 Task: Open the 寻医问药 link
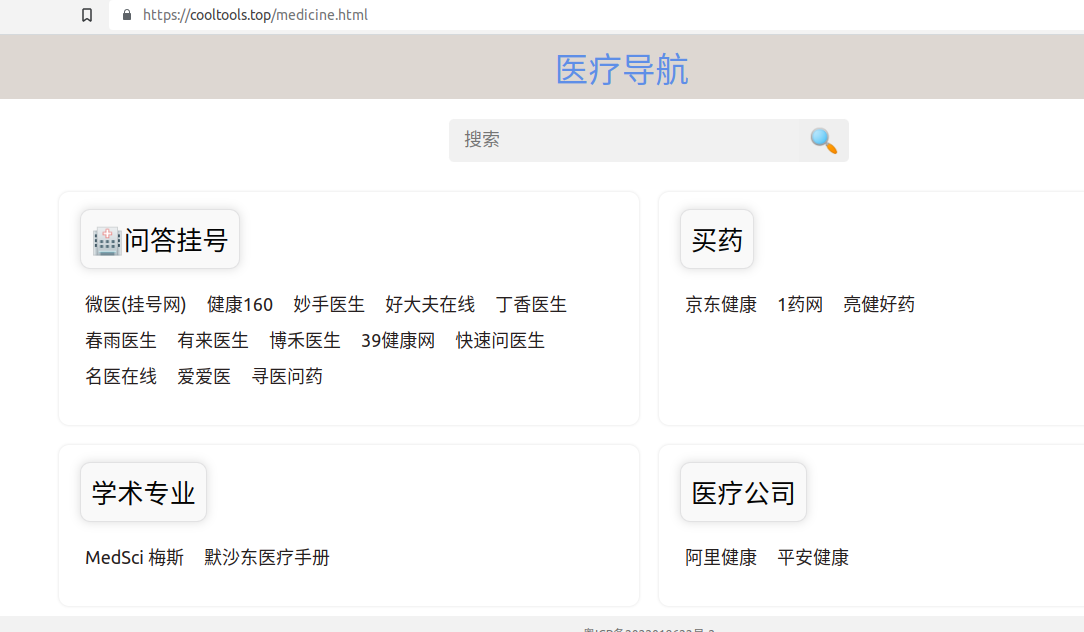point(287,376)
